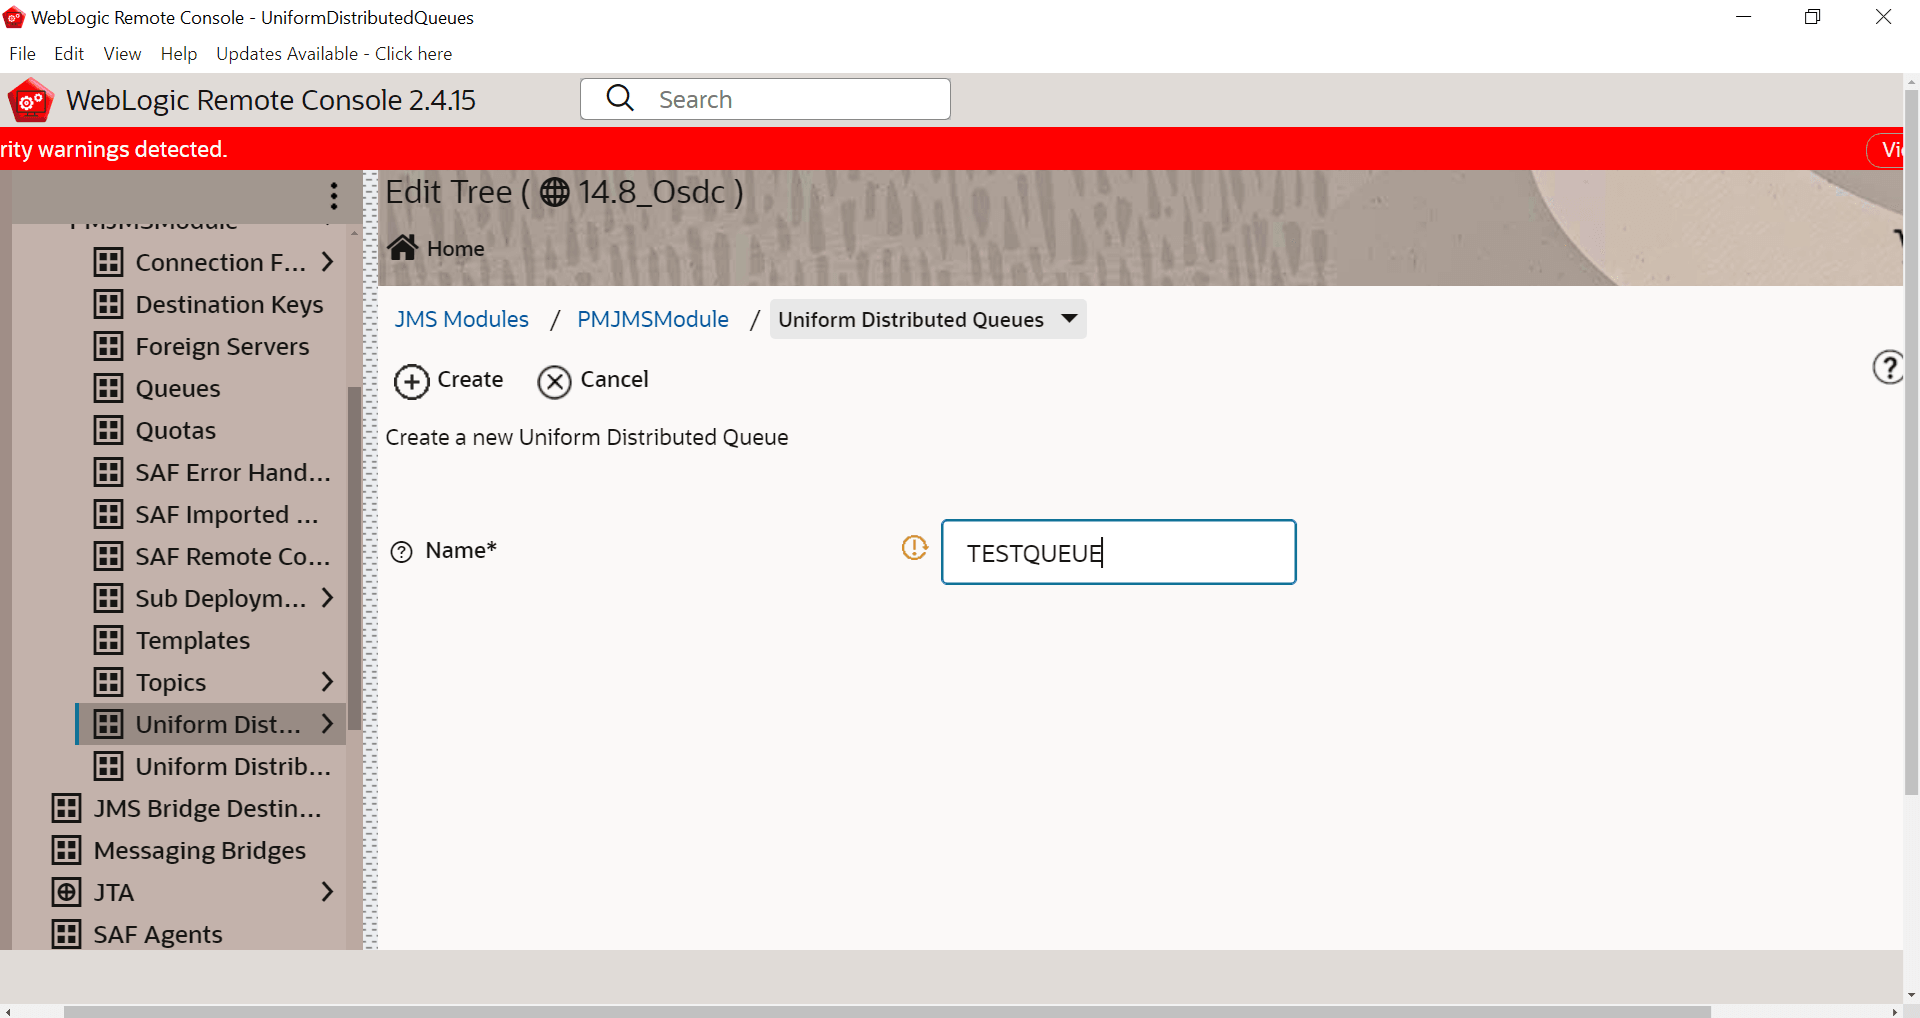1920x1018 pixels.
Task: Expand the selected Uniform Dist... tree node
Action: click(x=327, y=724)
